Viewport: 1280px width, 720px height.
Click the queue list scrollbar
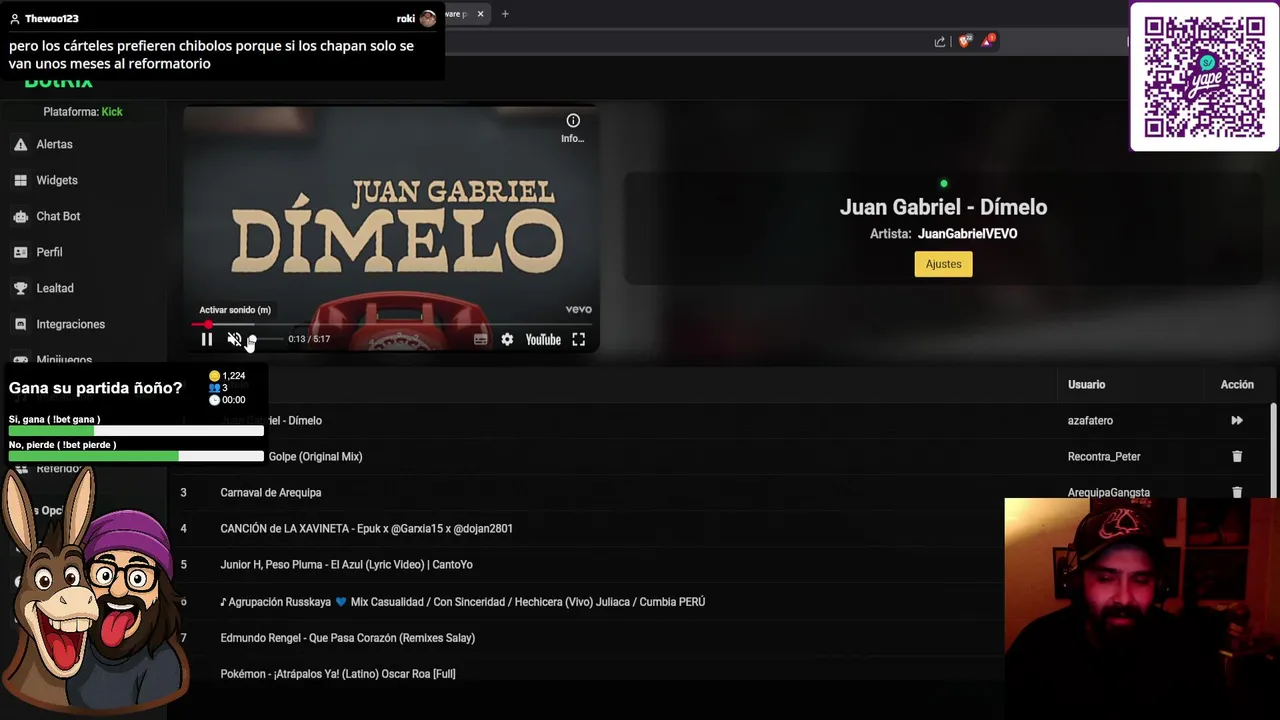1273,450
